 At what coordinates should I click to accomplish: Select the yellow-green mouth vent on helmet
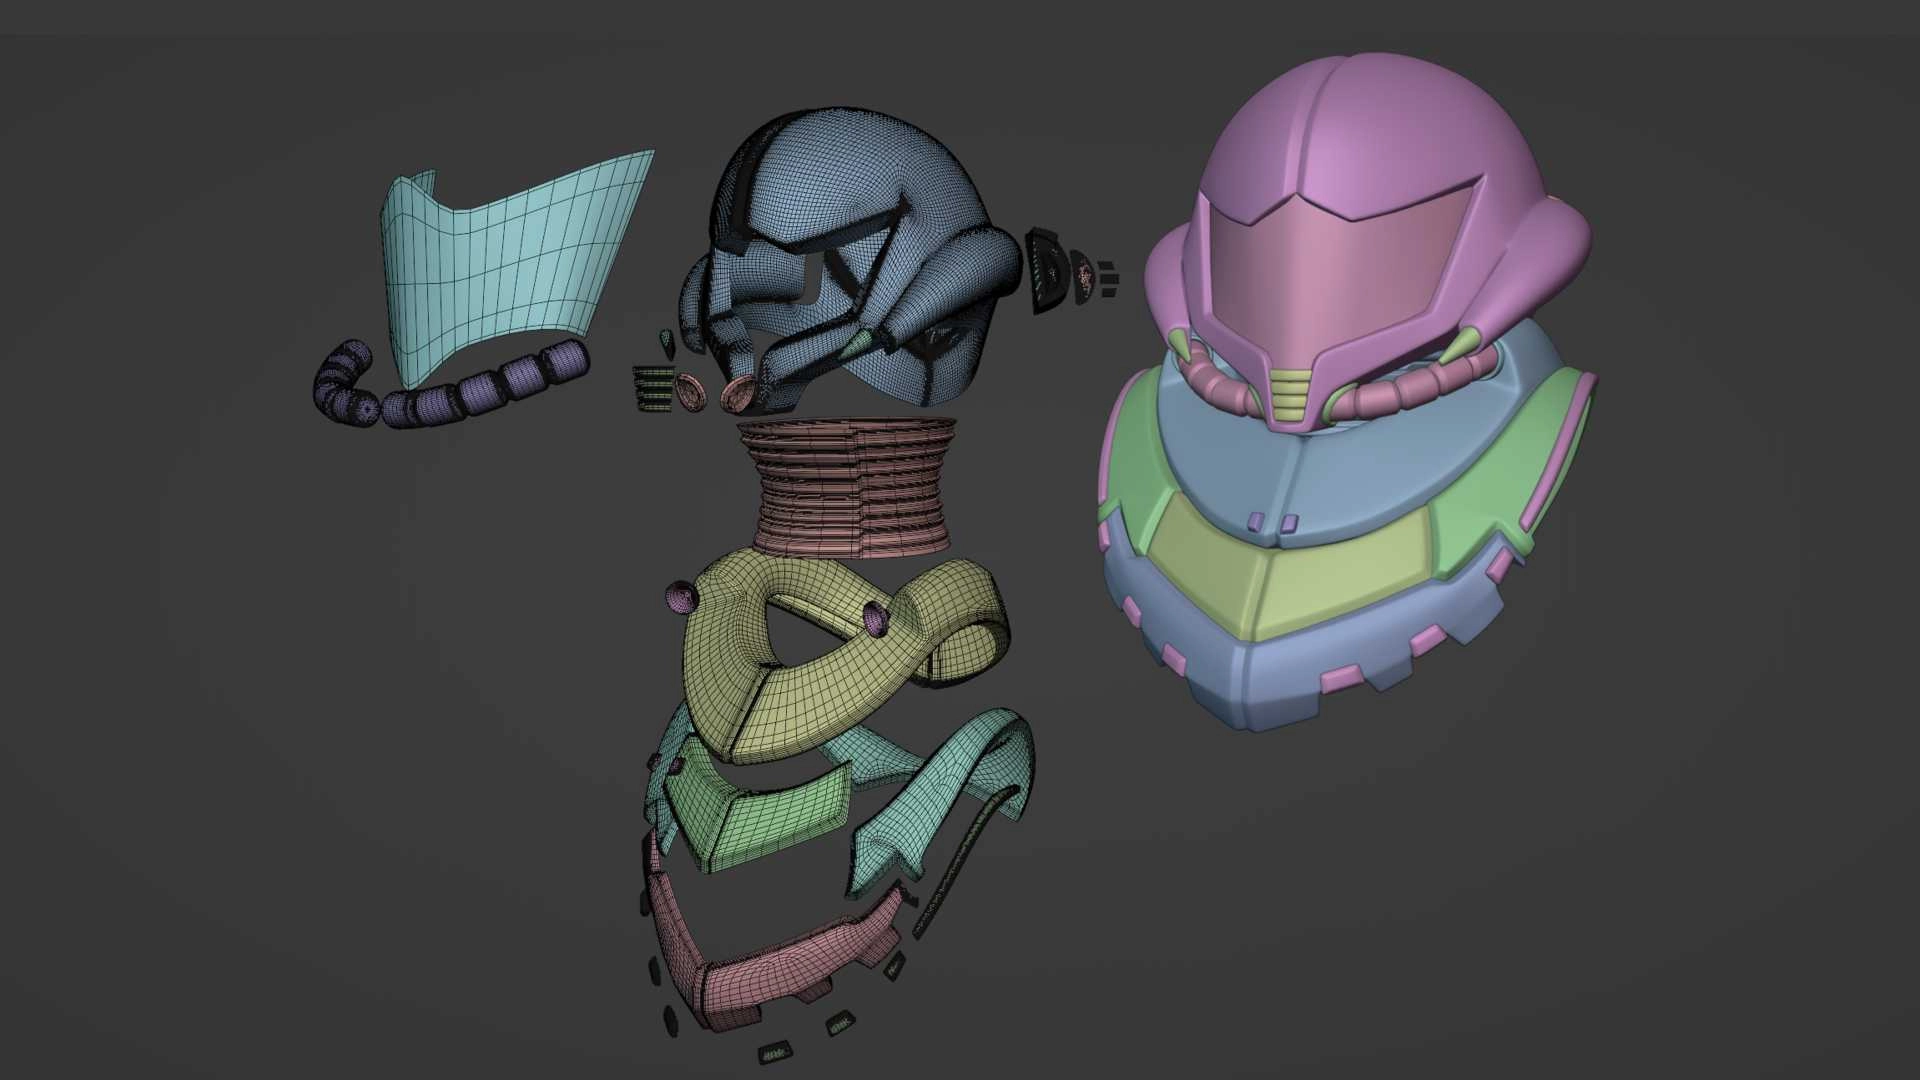pos(1290,392)
